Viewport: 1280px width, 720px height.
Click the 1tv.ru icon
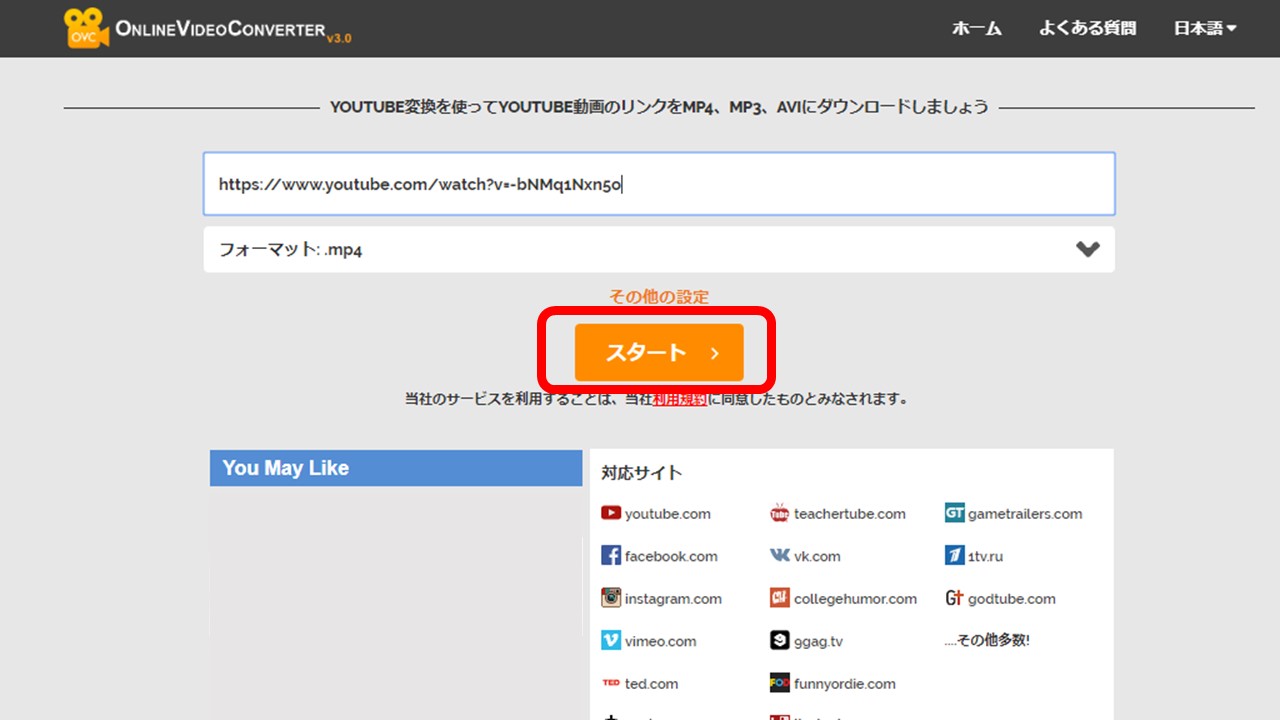954,556
